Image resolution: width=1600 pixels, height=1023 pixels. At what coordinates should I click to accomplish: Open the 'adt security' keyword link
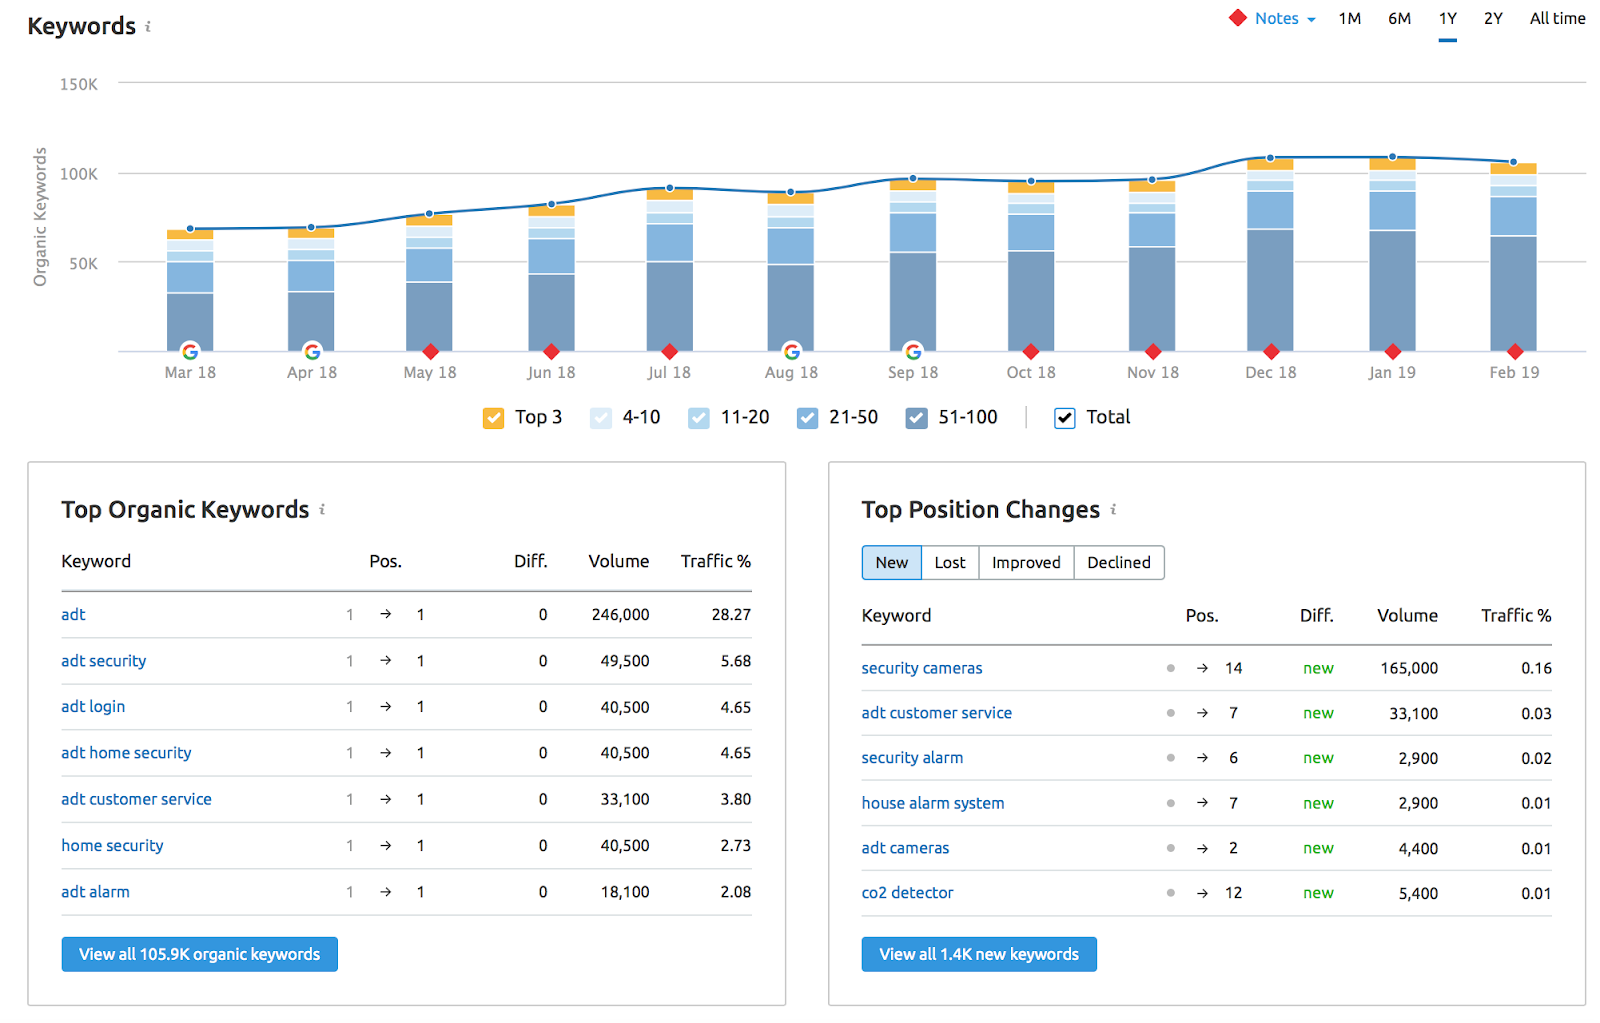point(103,661)
